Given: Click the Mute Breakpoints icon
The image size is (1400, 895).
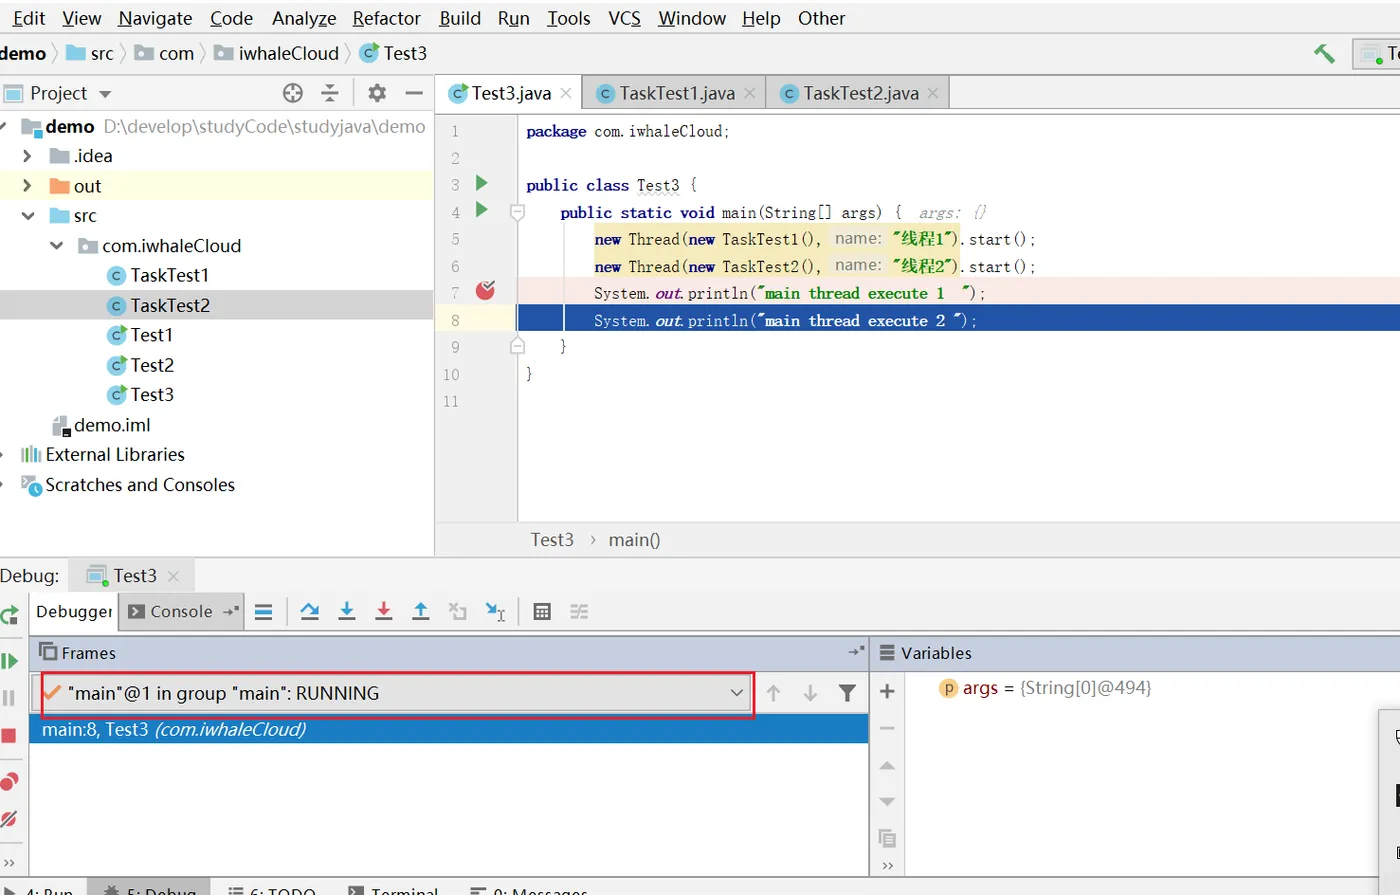Looking at the screenshot, I should (x=9, y=819).
